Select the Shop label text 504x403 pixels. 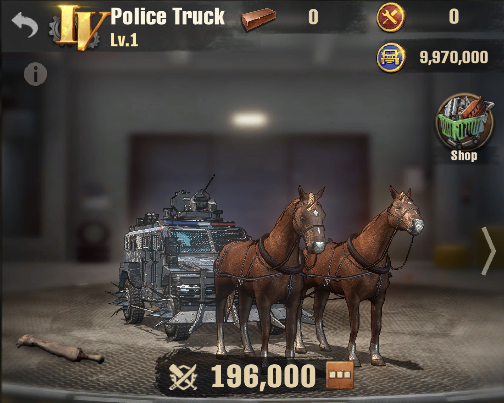[x=464, y=156]
